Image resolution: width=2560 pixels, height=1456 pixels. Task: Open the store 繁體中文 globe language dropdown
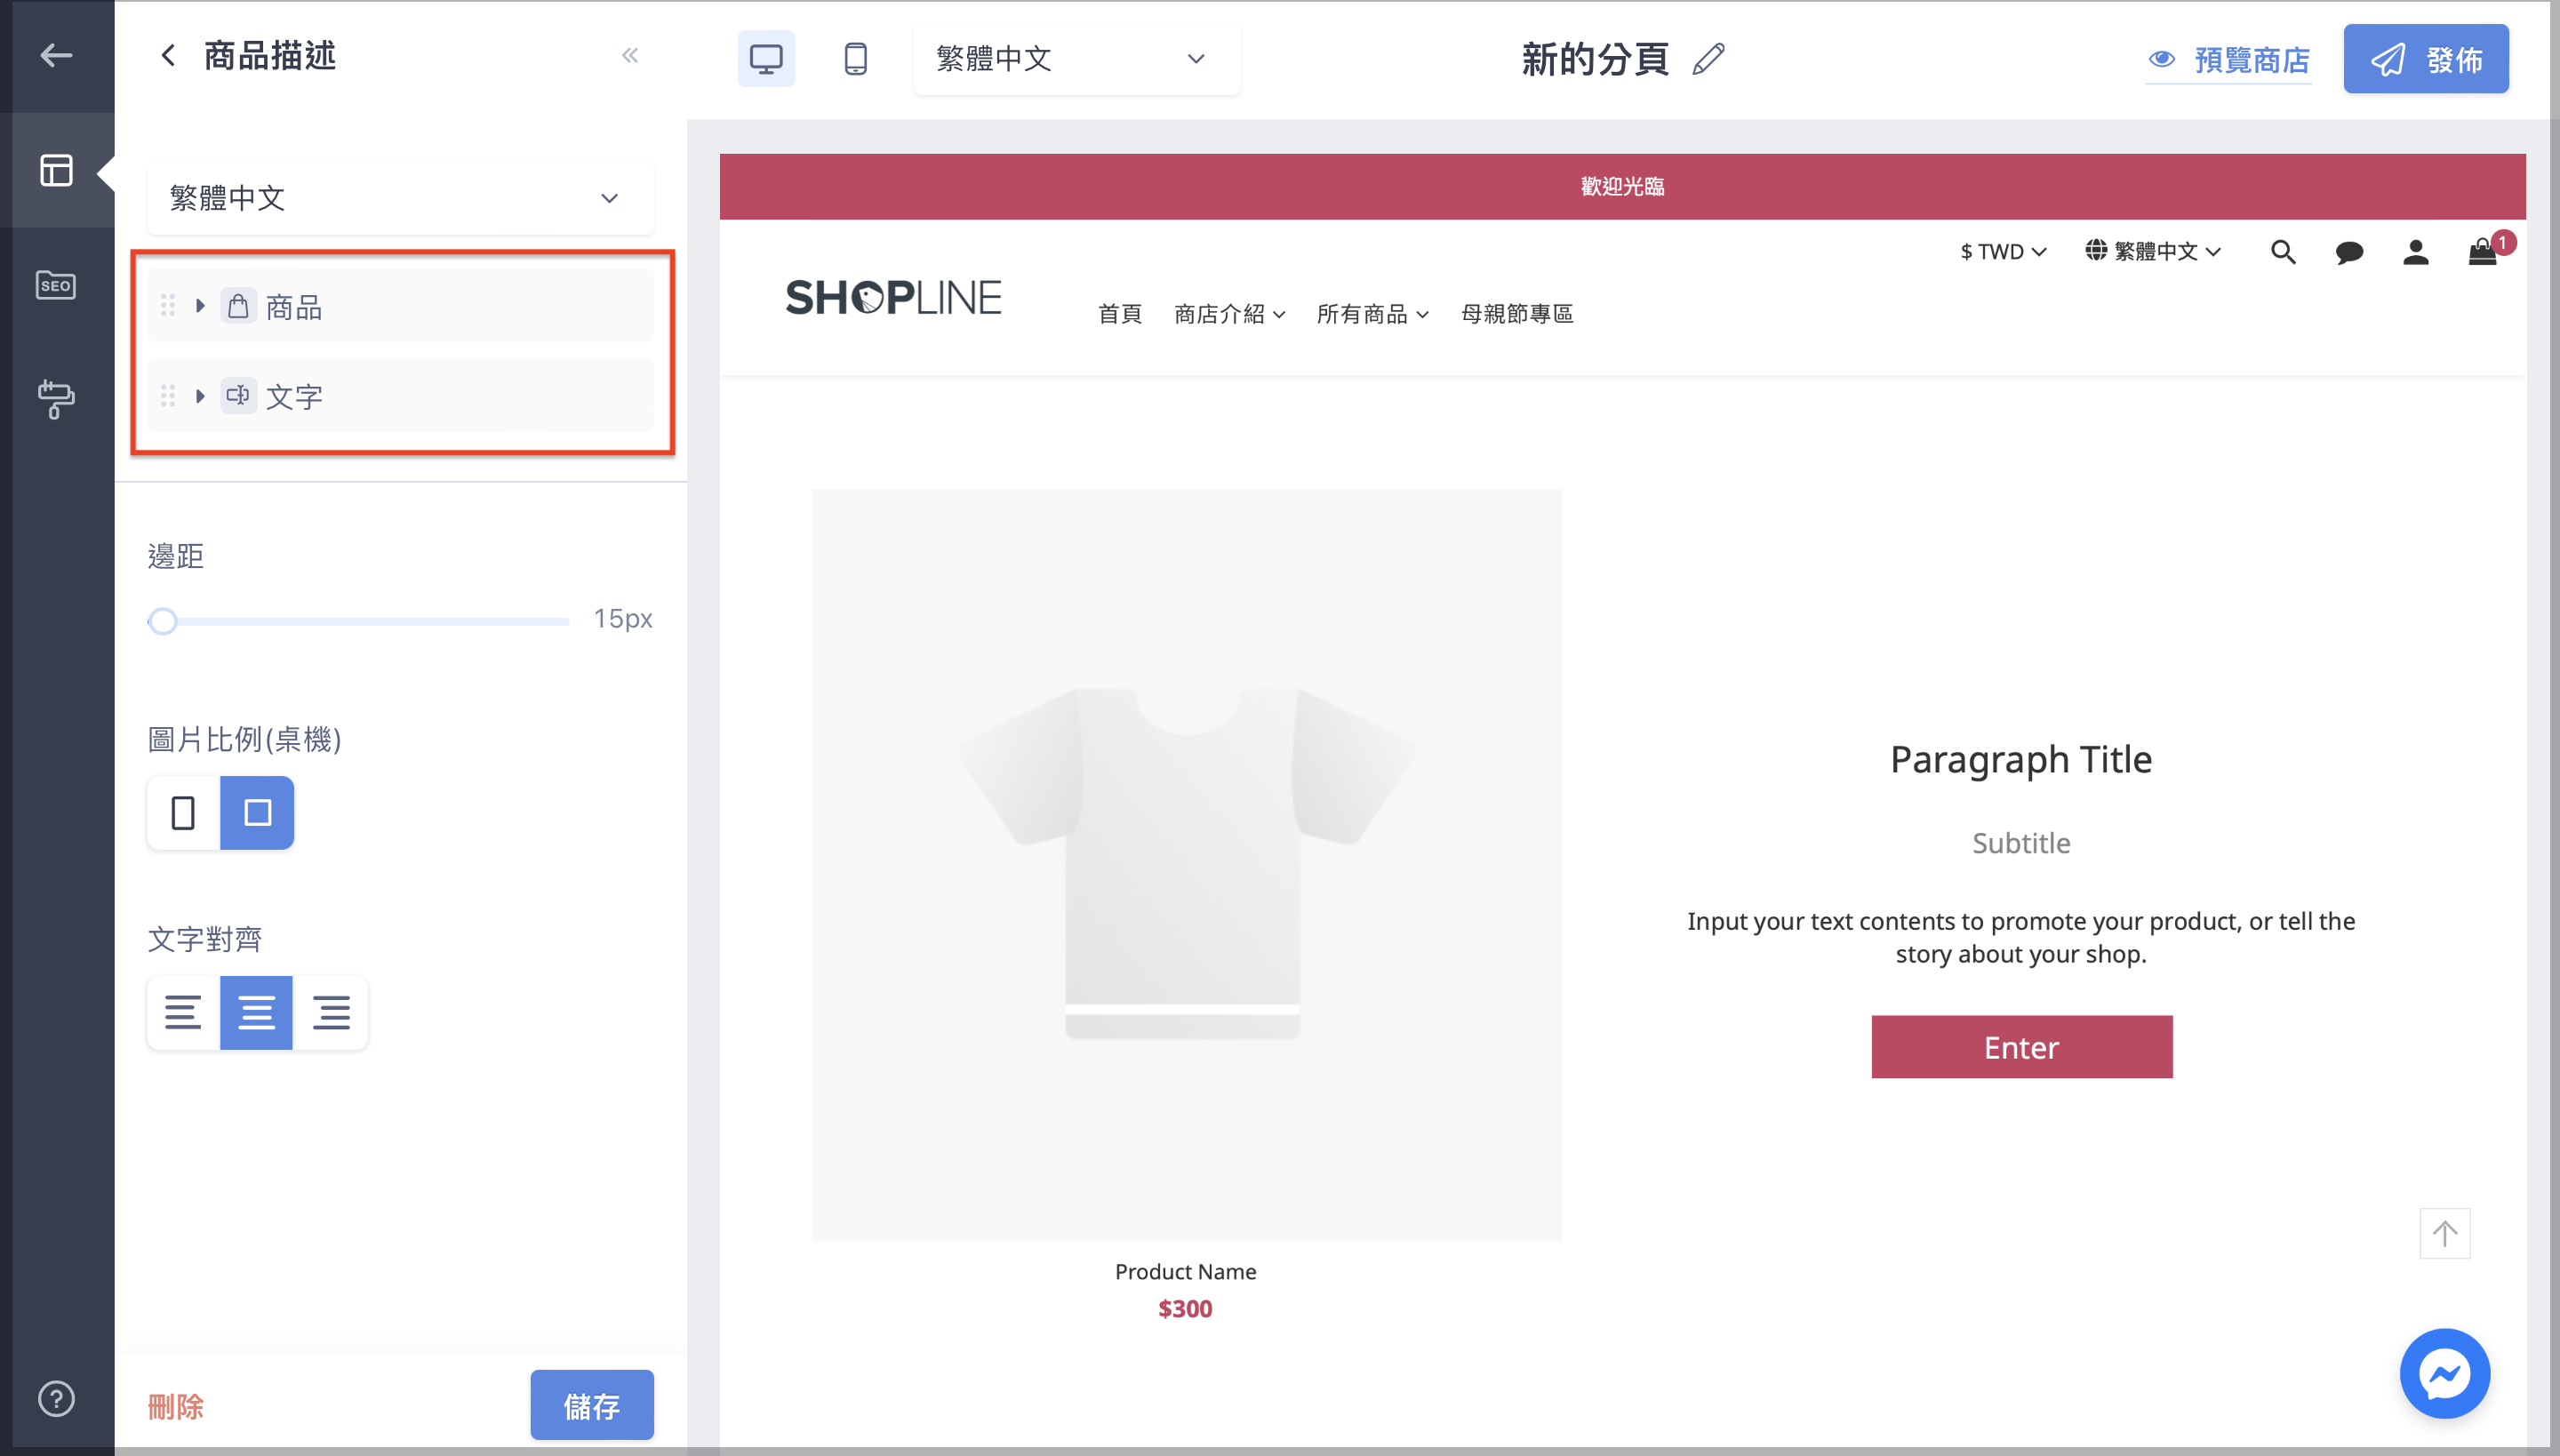[2153, 251]
